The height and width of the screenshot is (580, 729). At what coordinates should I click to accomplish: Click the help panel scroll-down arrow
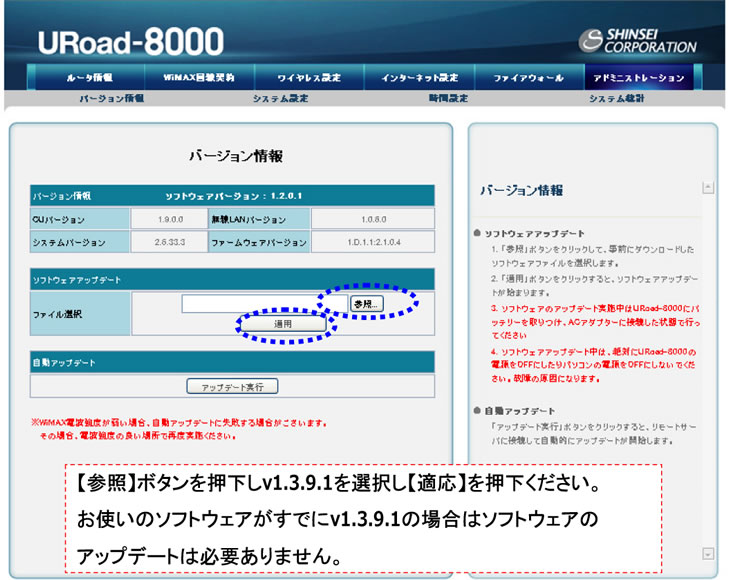pos(708,554)
